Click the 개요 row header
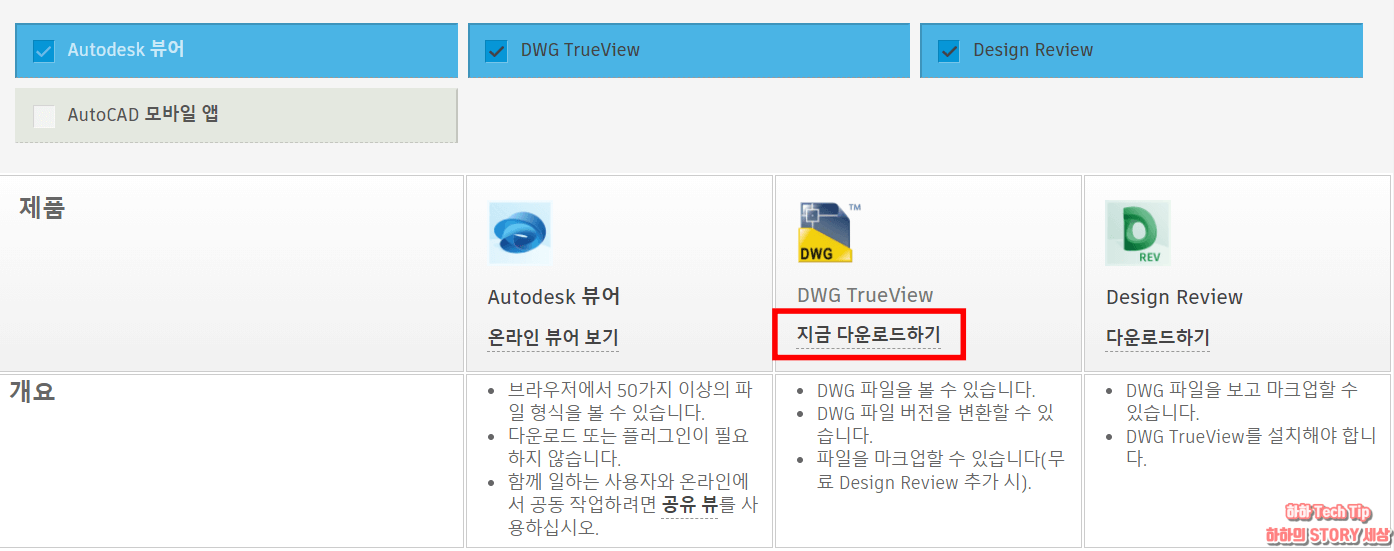This screenshot has height=551, width=1394. 32,391
